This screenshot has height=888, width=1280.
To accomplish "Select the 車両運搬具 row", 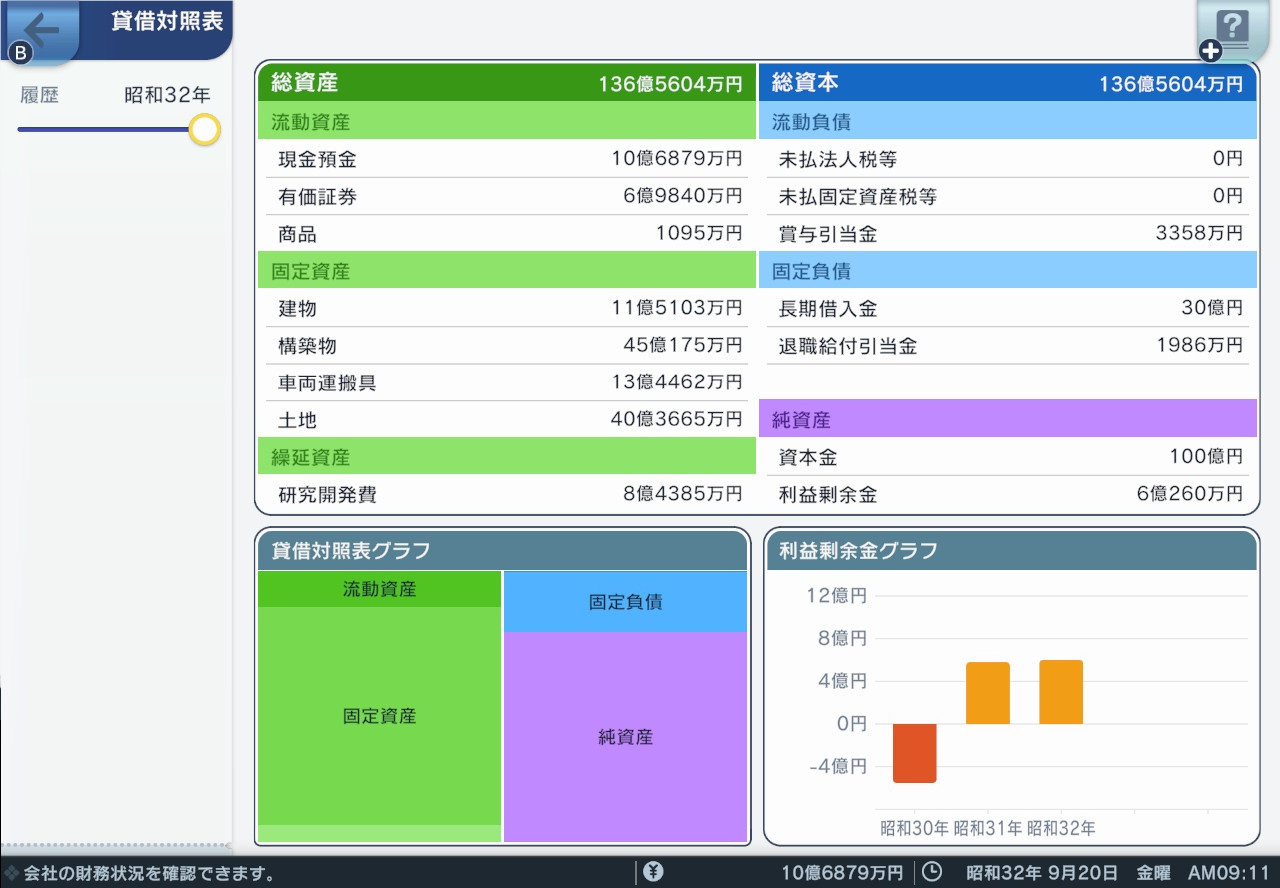I will pos(507,382).
